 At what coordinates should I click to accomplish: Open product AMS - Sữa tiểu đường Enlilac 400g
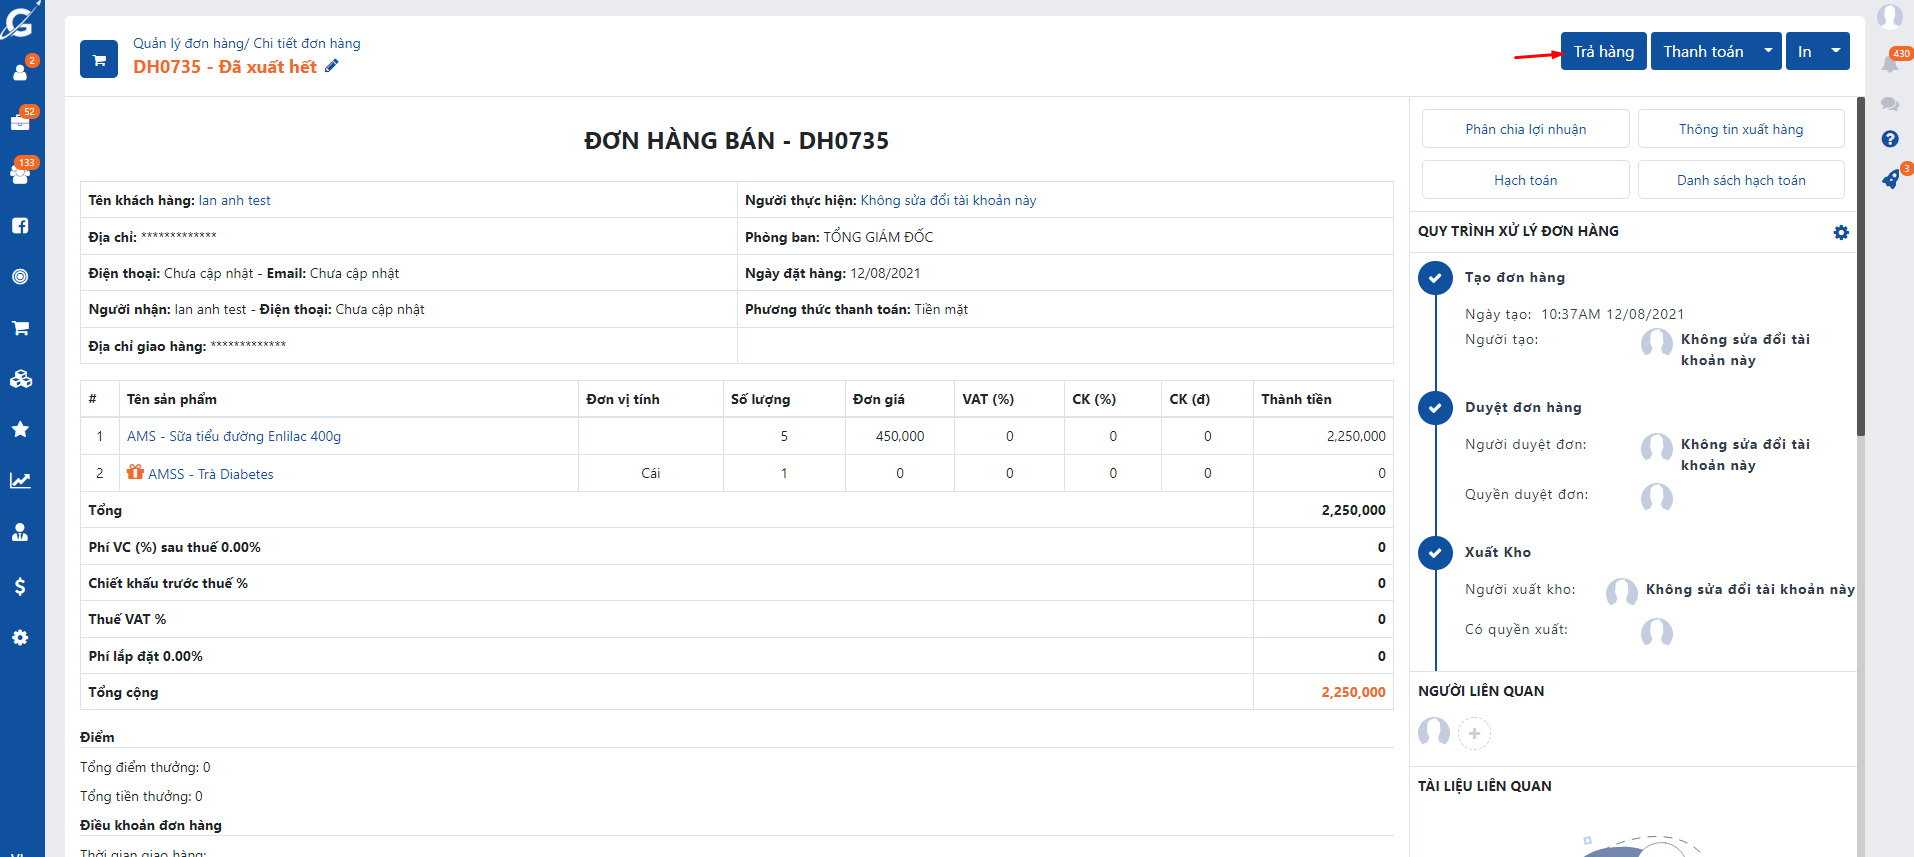234,436
